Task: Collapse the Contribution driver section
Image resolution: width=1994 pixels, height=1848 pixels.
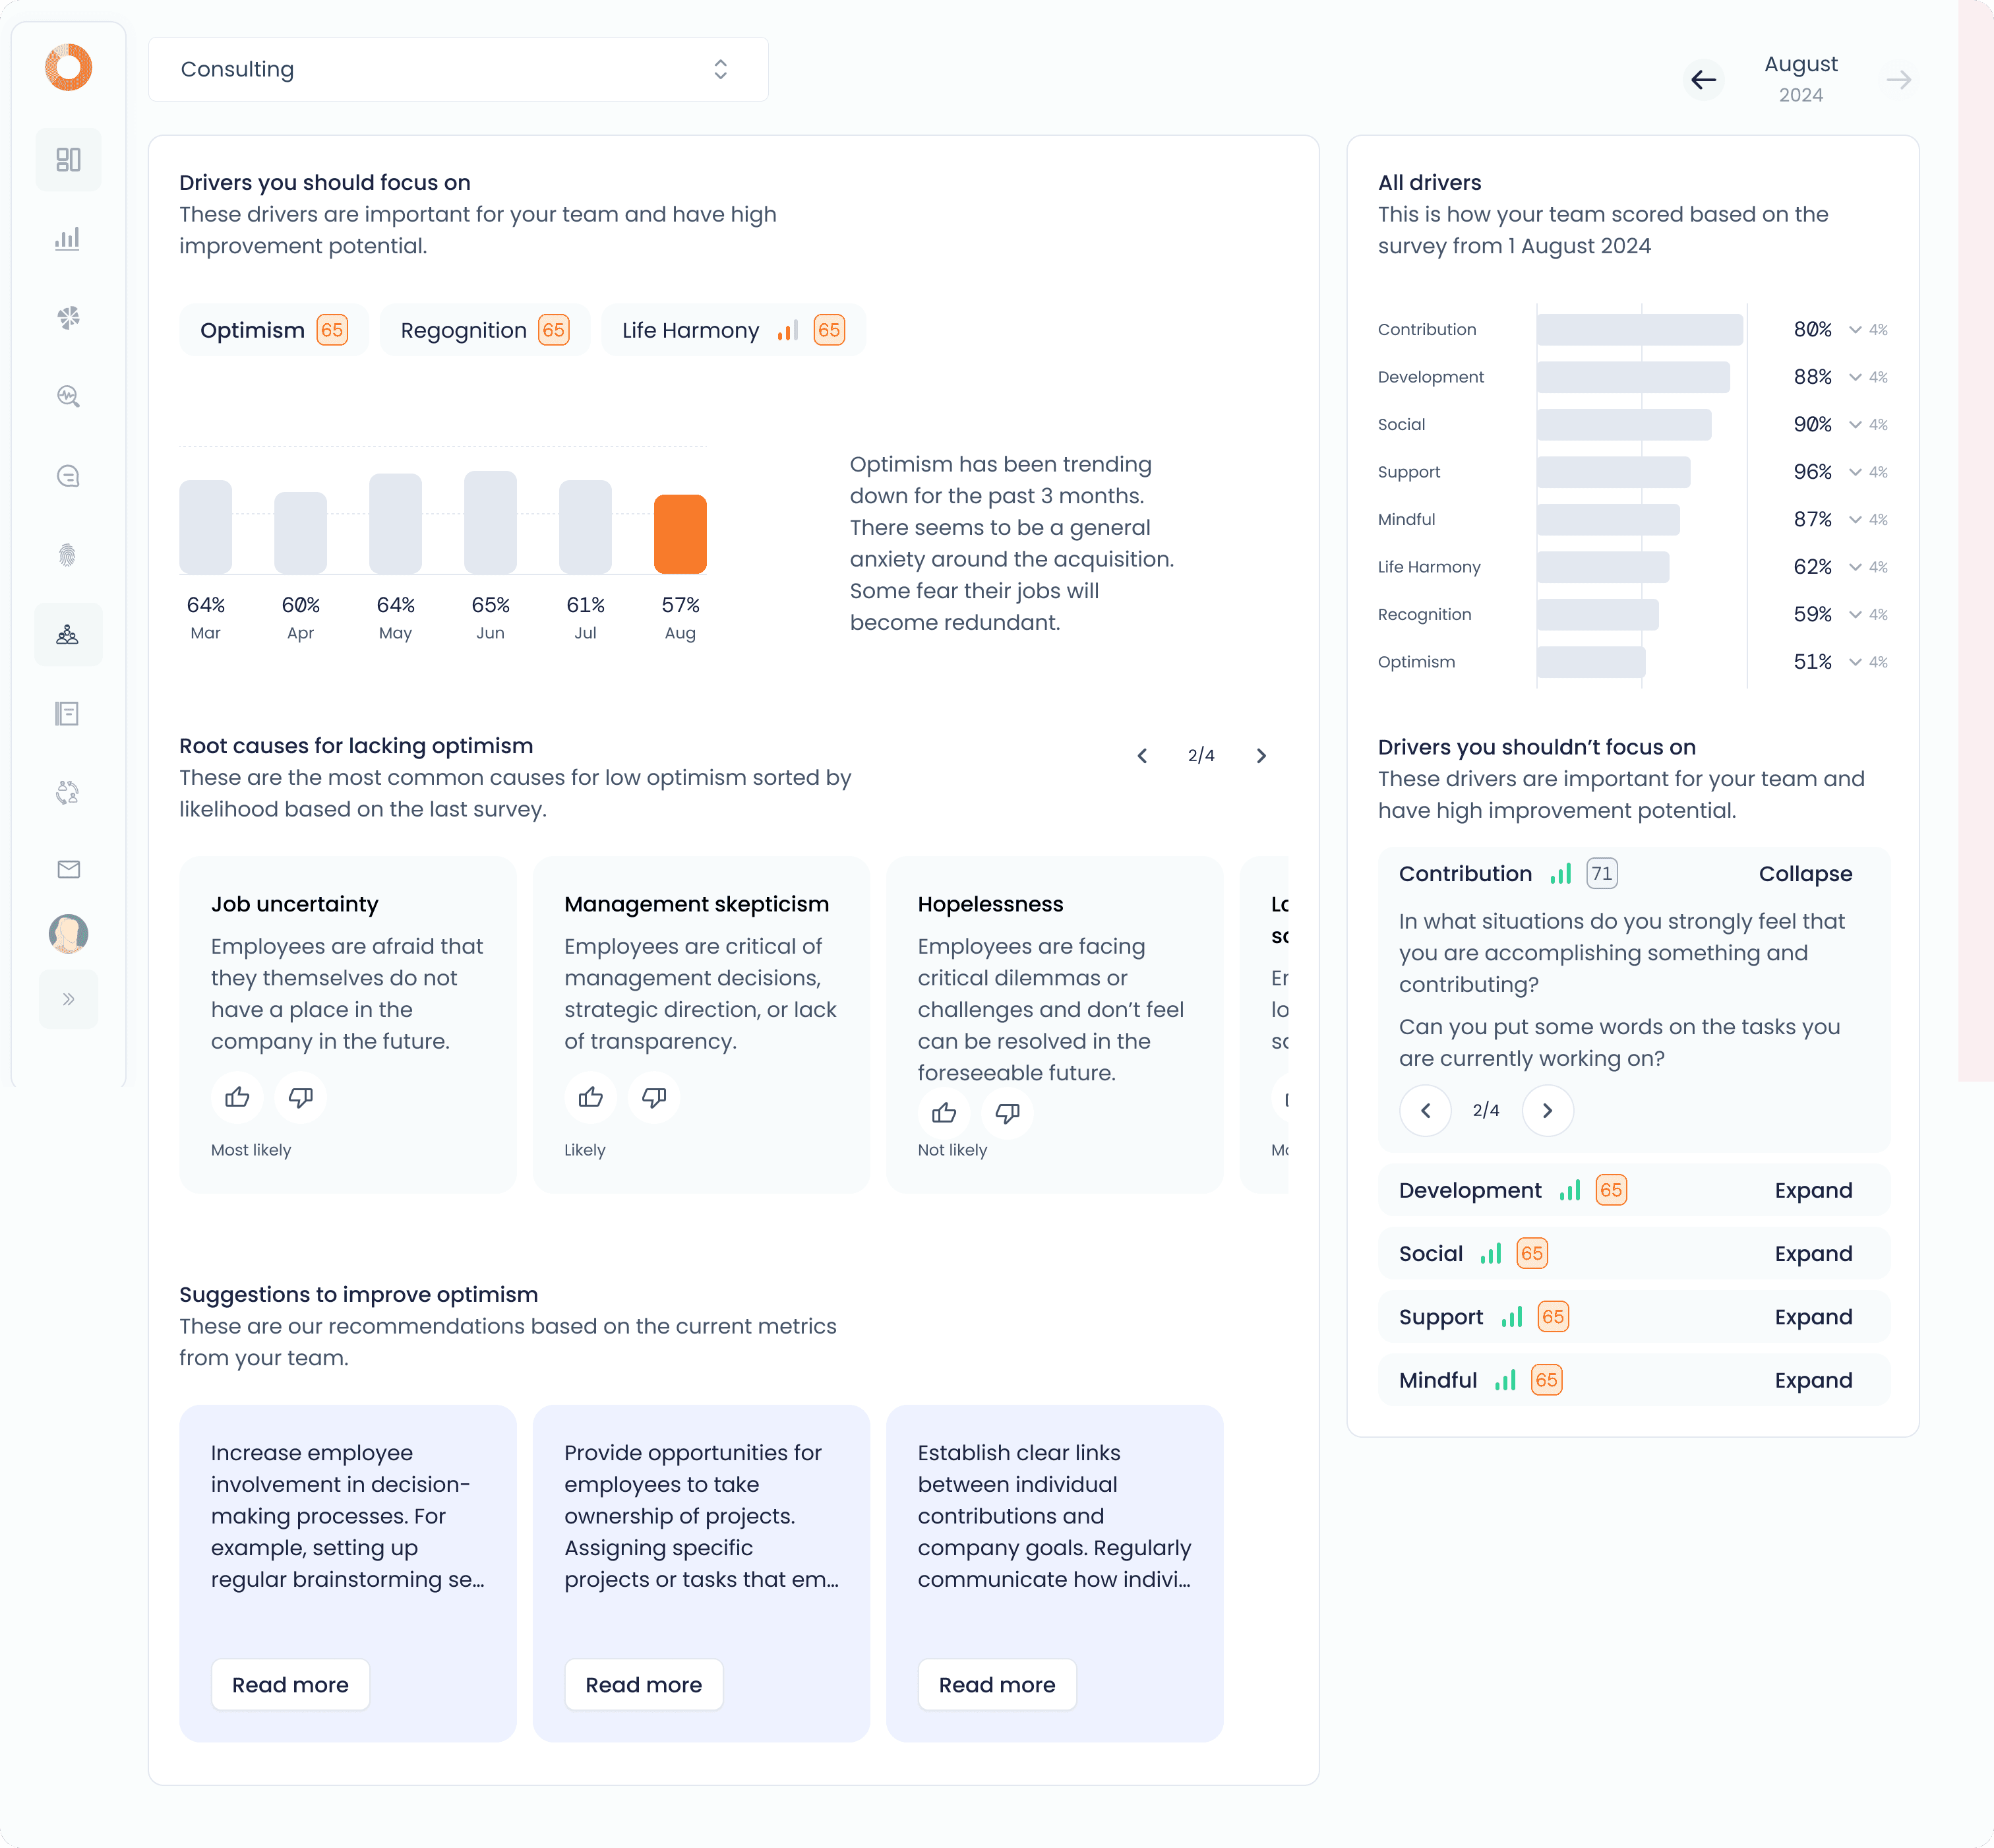Action: point(1805,873)
